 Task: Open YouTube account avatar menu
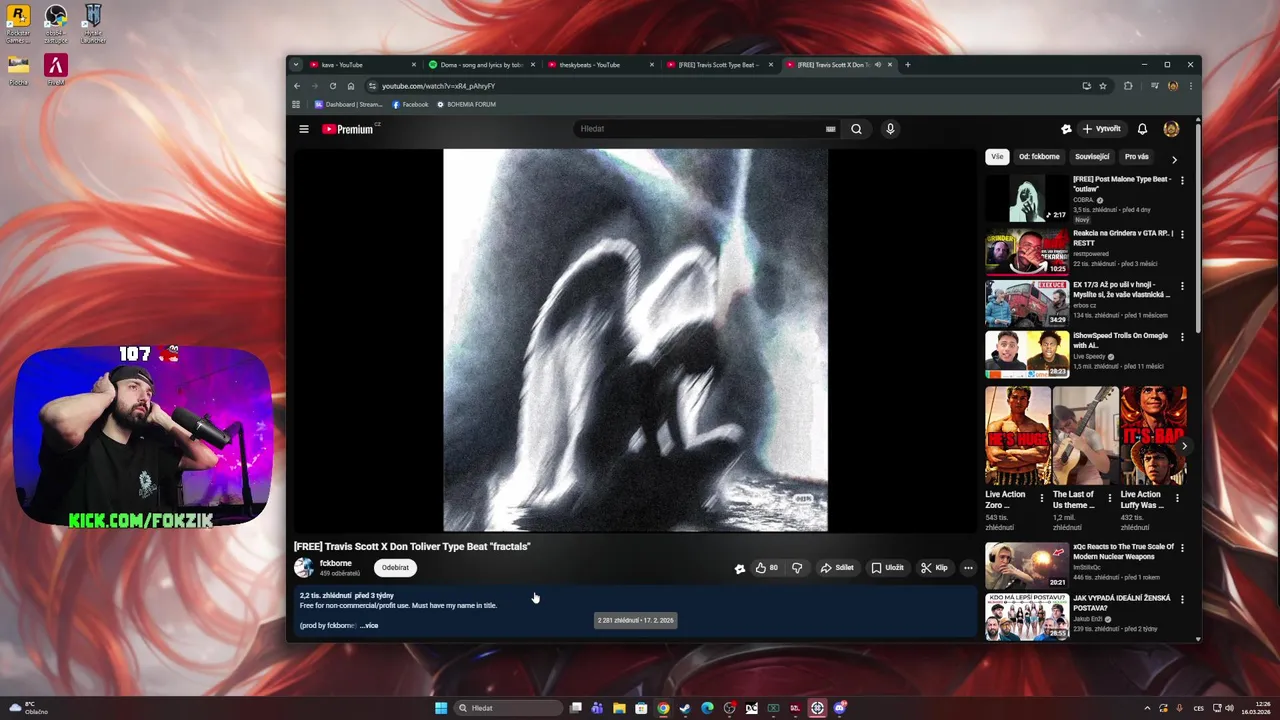click(x=1171, y=129)
